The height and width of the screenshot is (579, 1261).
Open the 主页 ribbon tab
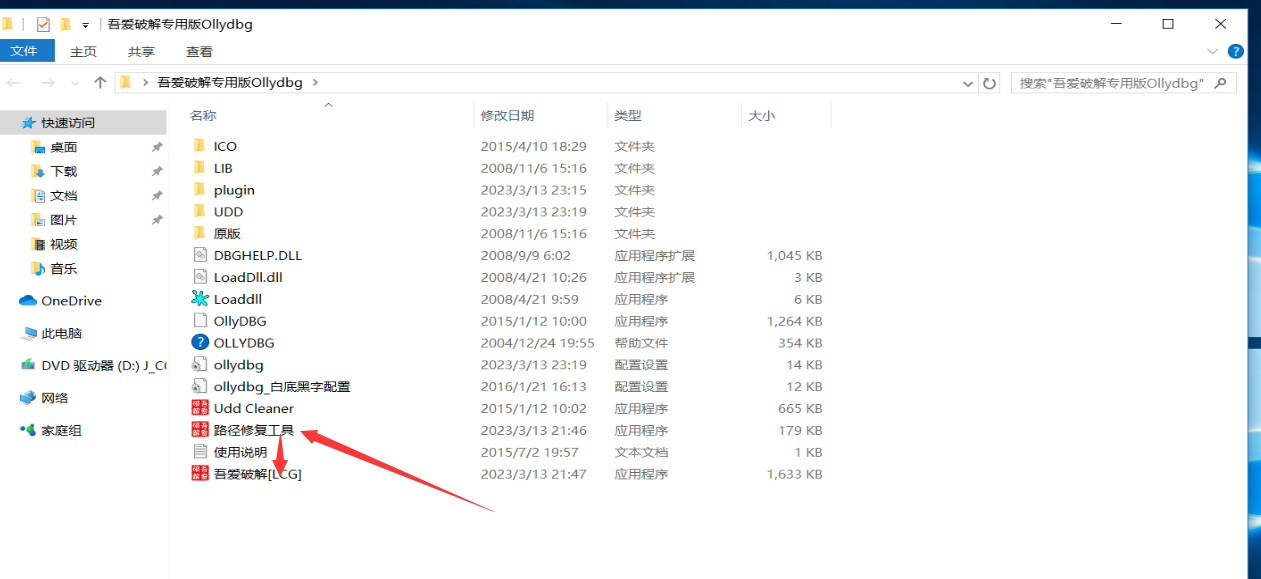point(83,52)
